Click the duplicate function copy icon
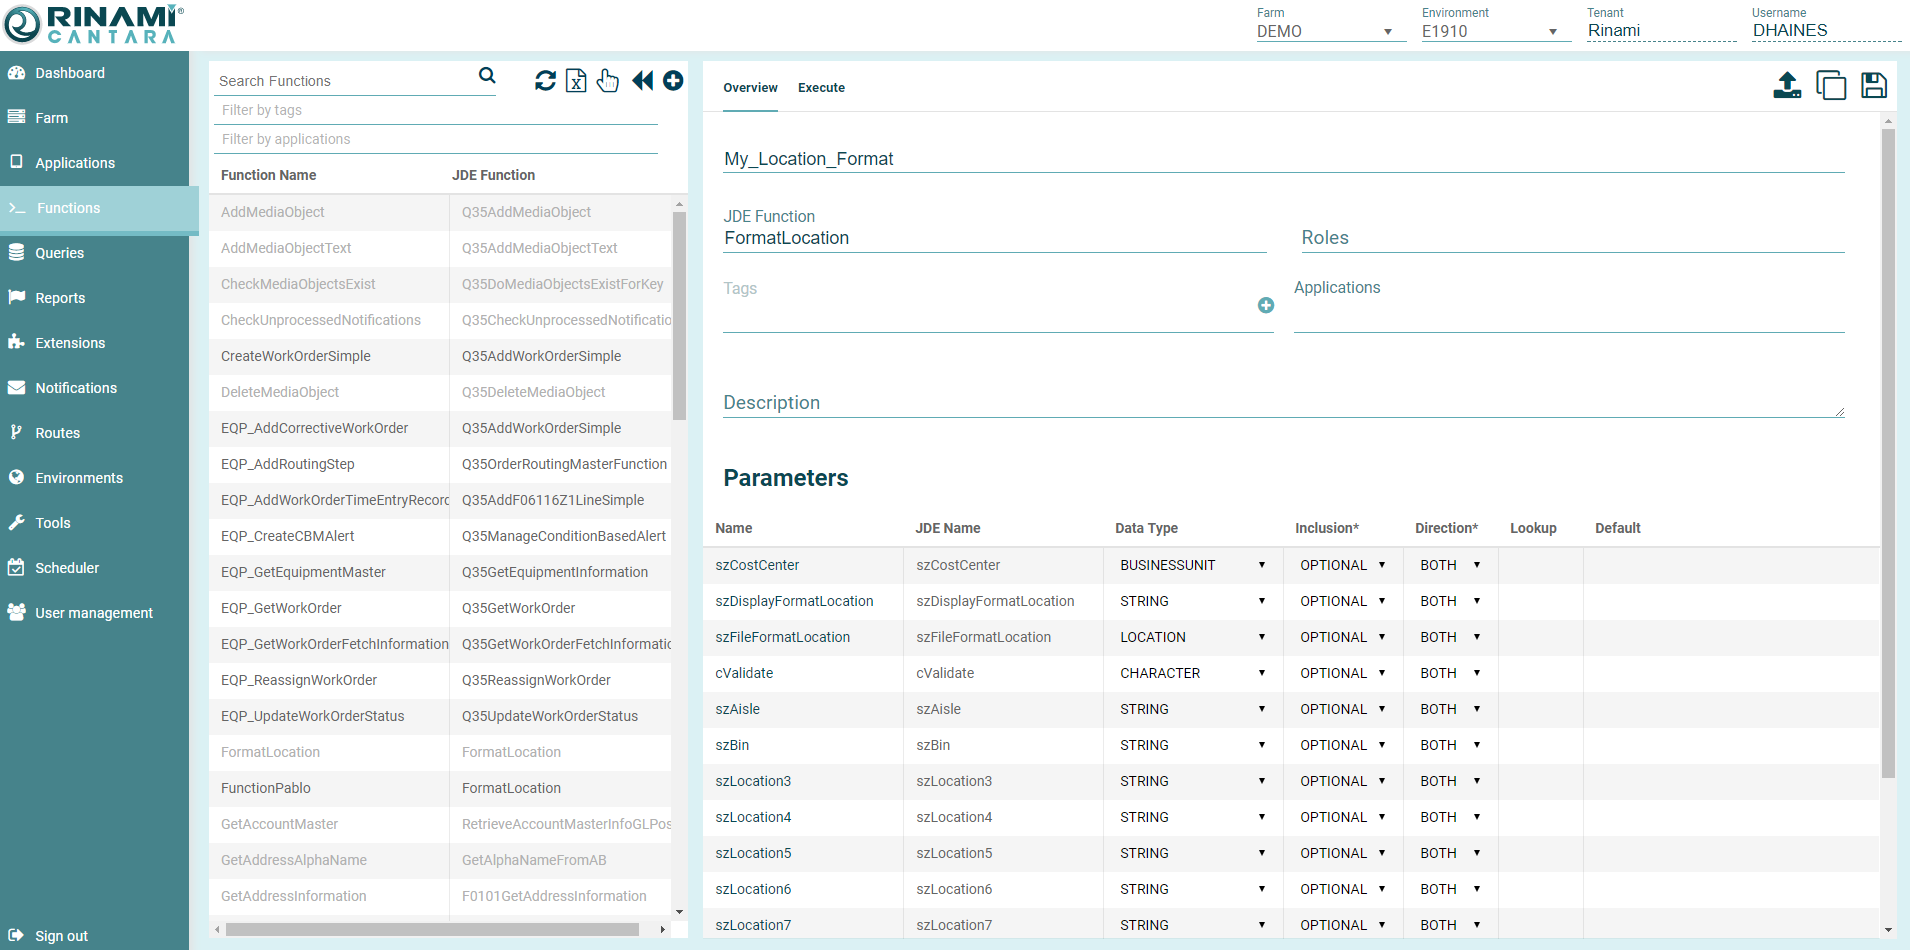The width and height of the screenshot is (1910, 950). (1831, 86)
